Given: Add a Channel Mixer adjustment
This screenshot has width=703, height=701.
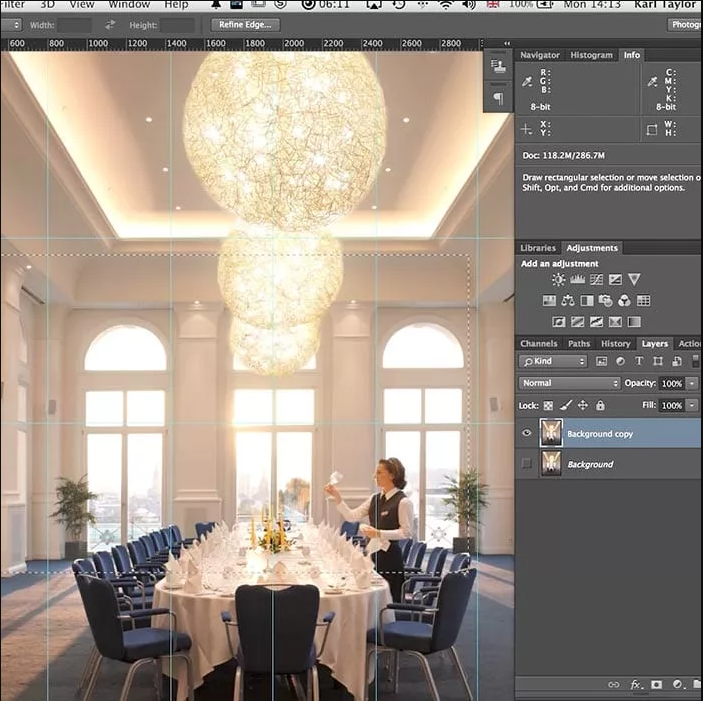Looking at the screenshot, I should click(625, 300).
